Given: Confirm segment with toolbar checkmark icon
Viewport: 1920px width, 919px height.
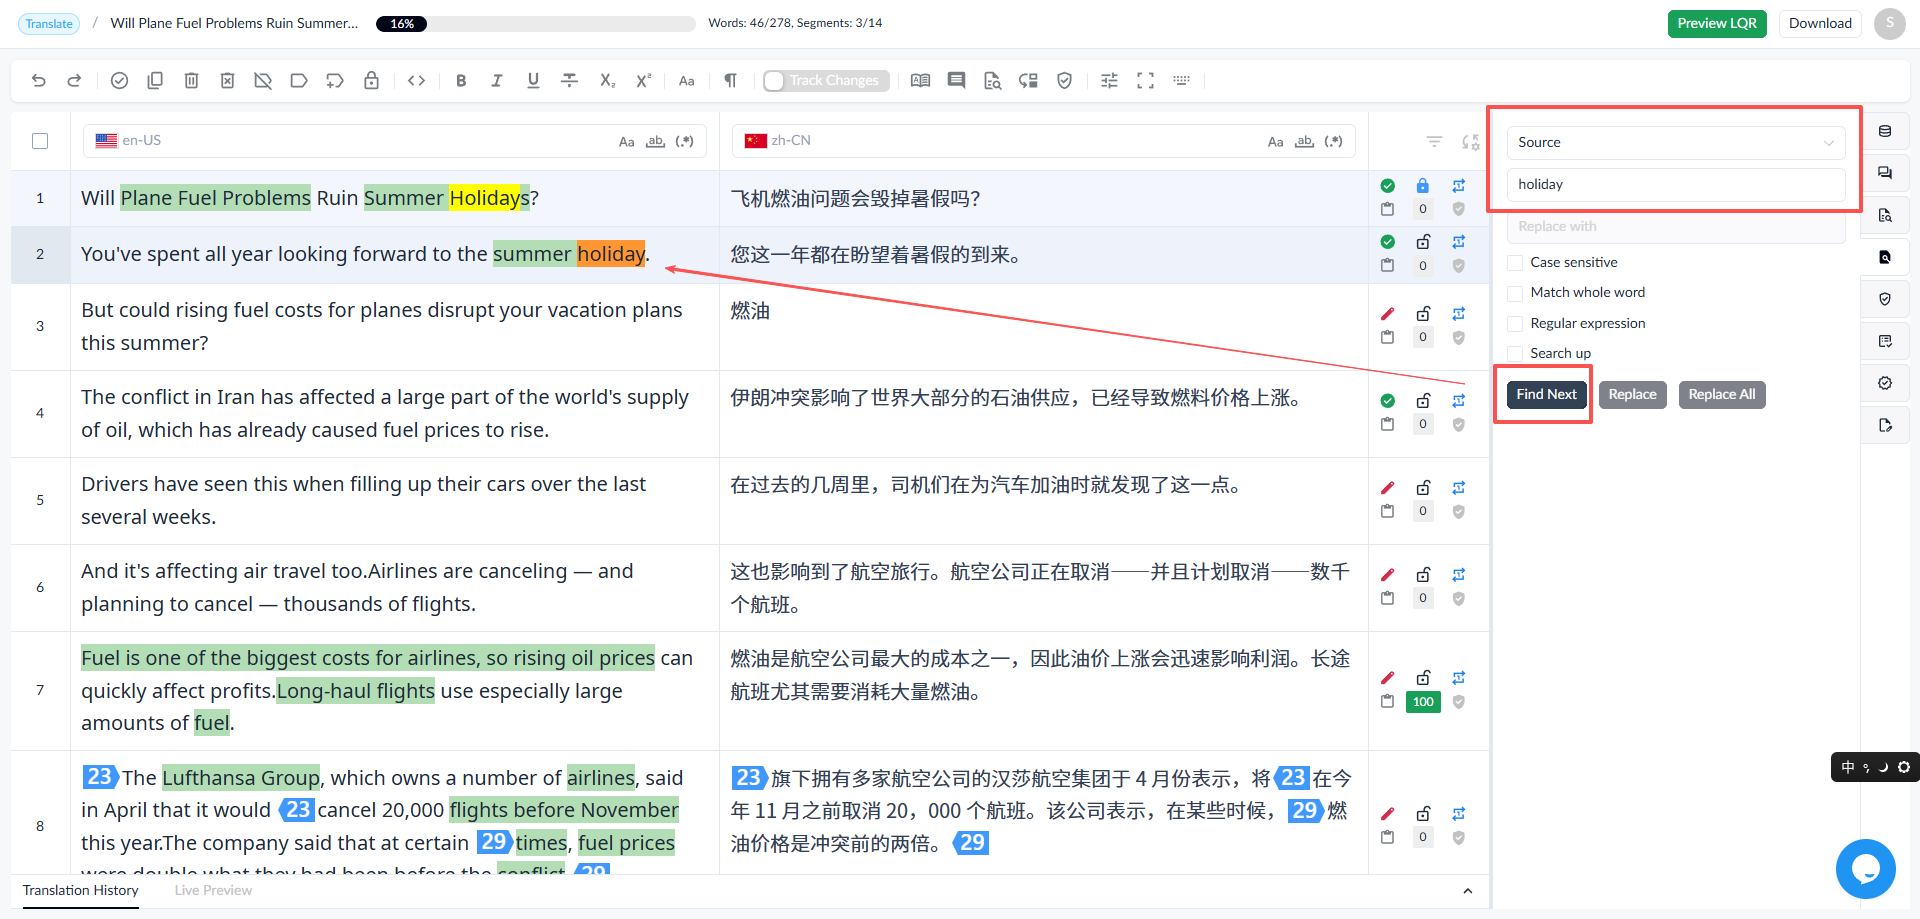Looking at the screenshot, I should pos(119,81).
